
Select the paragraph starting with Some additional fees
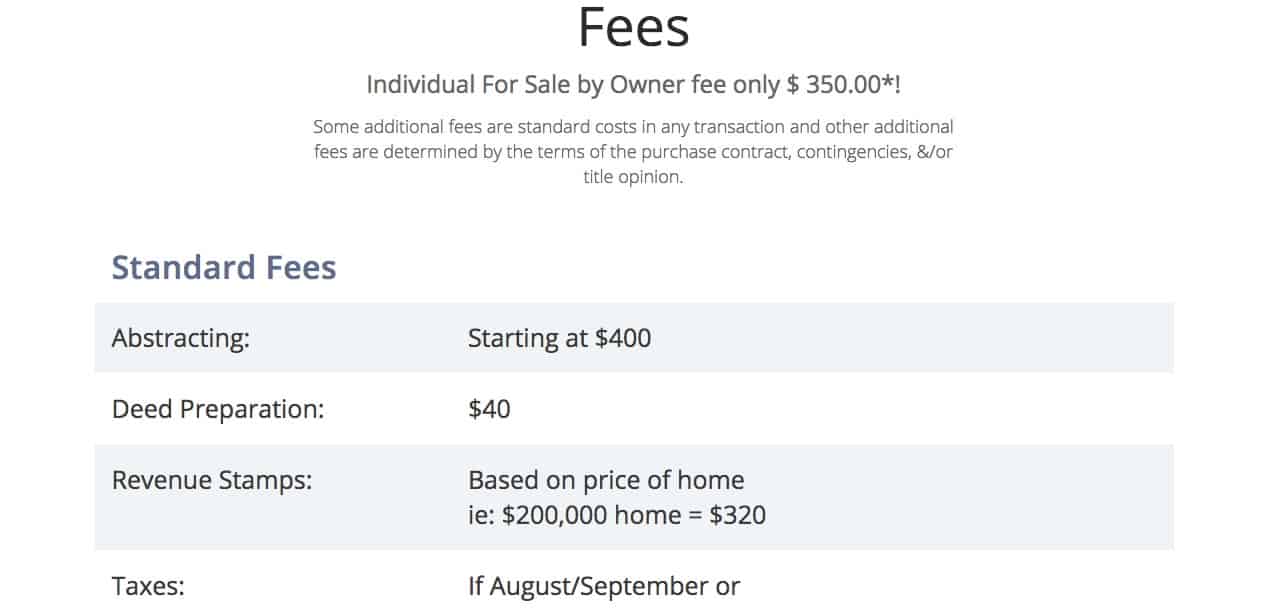(x=633, y=153)
